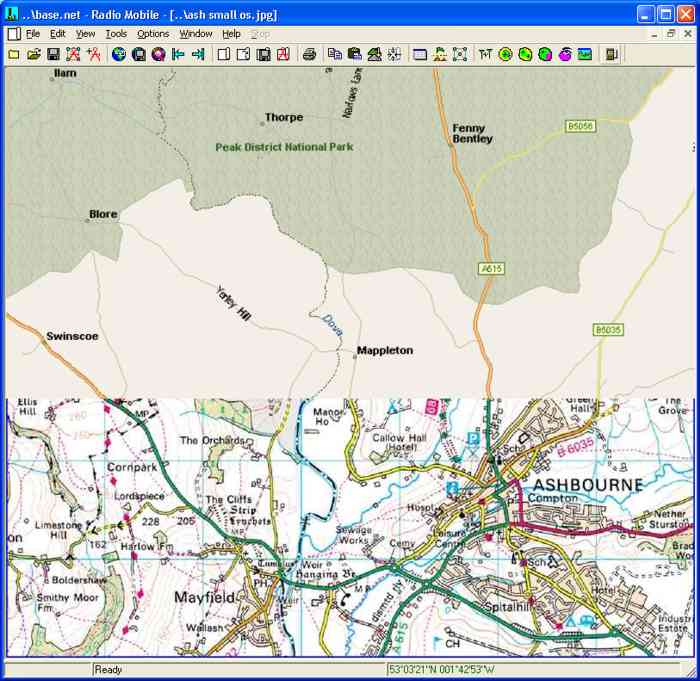Screen dimensions: 700x681
Task: Open the Tools menu
Action: tap(116, 34)
